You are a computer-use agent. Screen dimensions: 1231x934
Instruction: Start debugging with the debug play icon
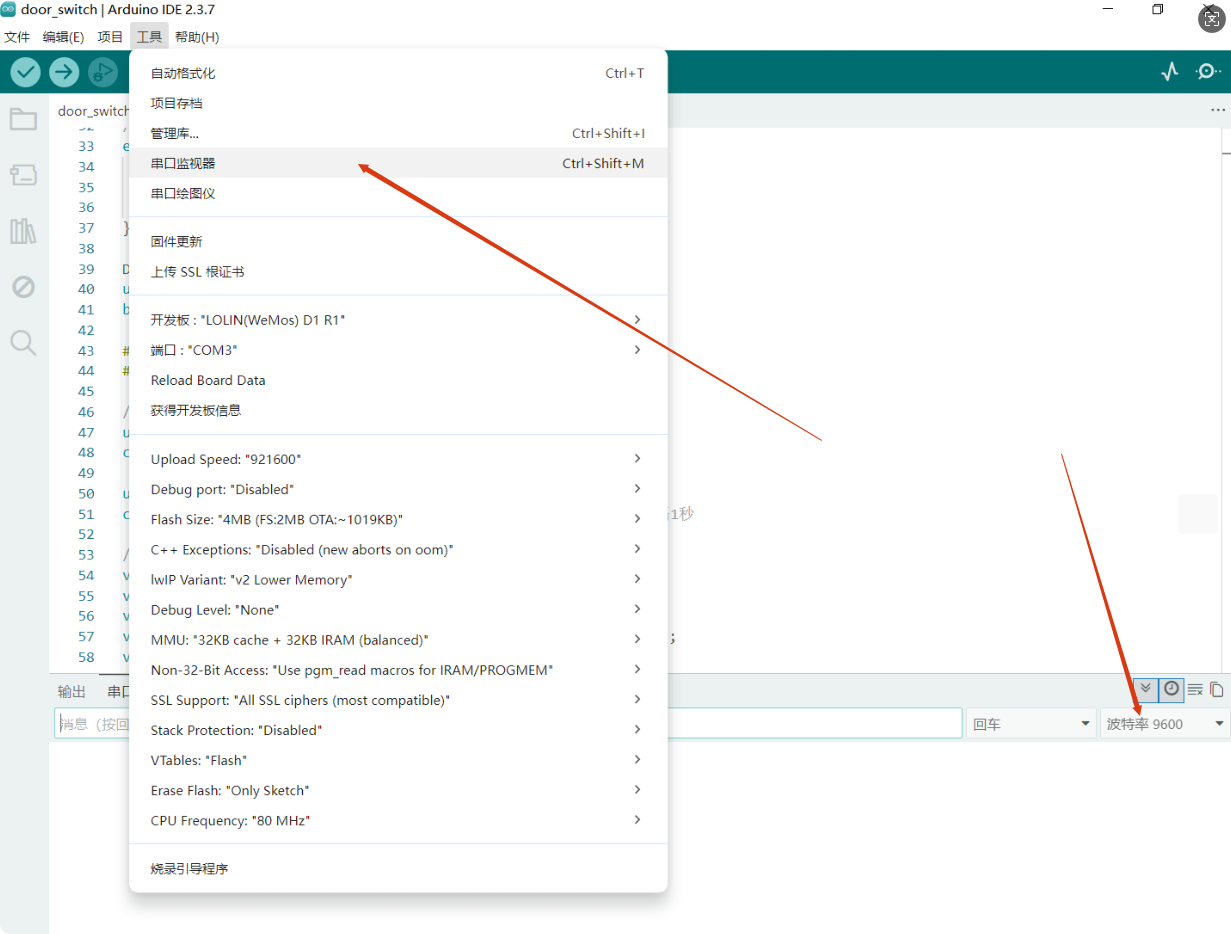102,71
